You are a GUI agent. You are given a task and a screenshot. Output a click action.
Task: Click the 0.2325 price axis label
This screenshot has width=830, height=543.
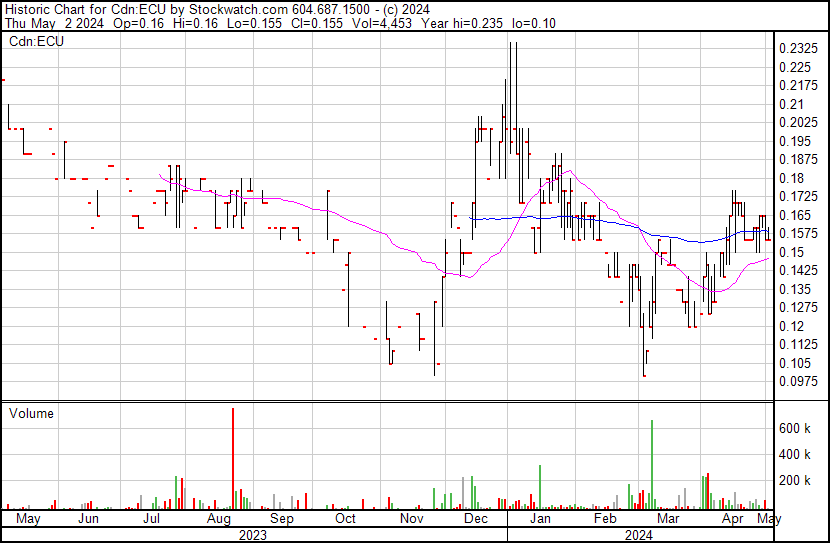(x=797, y=48)
